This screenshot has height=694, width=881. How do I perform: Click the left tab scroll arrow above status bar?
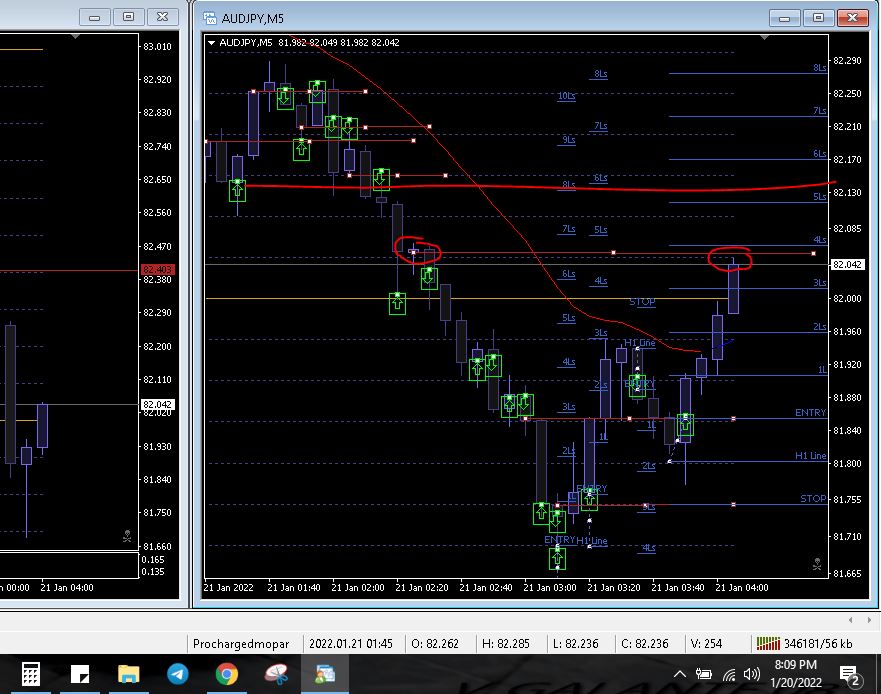click(x=851, y=620)
